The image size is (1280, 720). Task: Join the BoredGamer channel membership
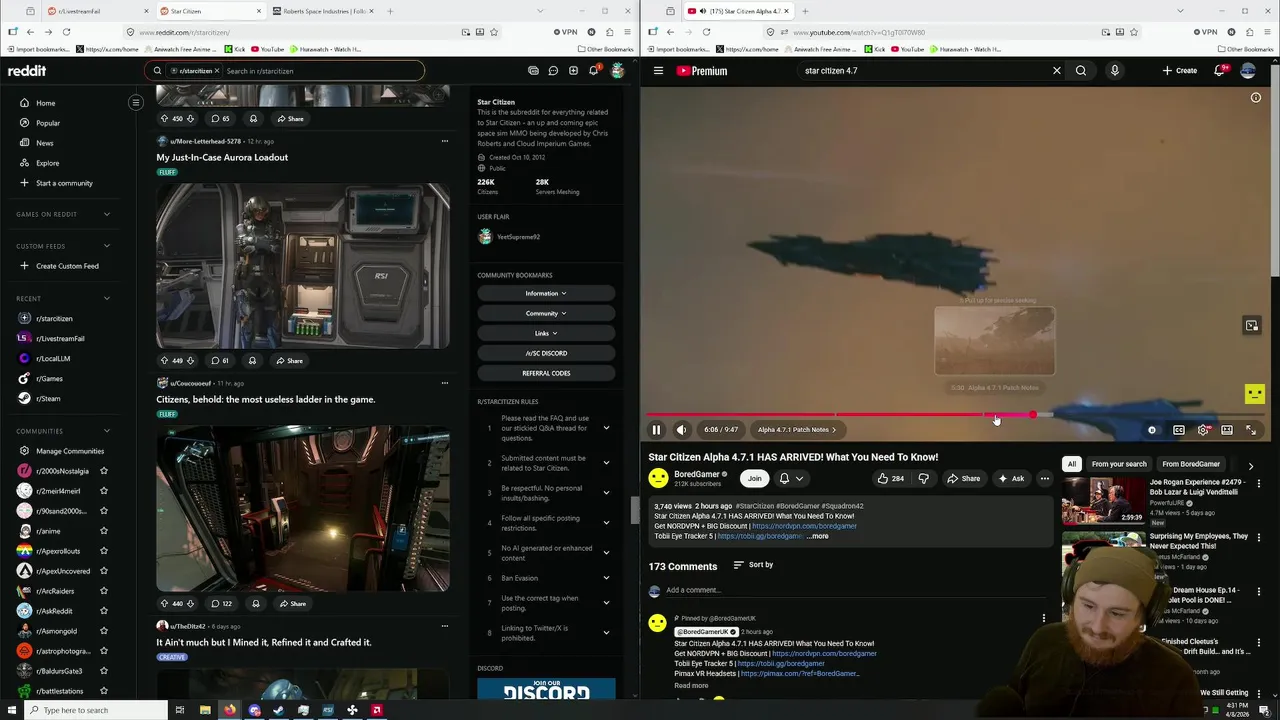(x=755, y=478)
